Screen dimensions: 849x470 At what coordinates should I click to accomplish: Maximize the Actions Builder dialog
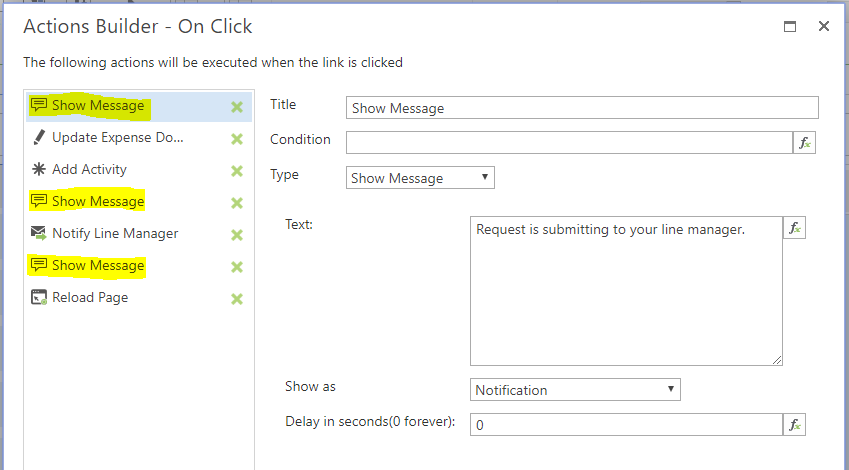pos(790,27)
